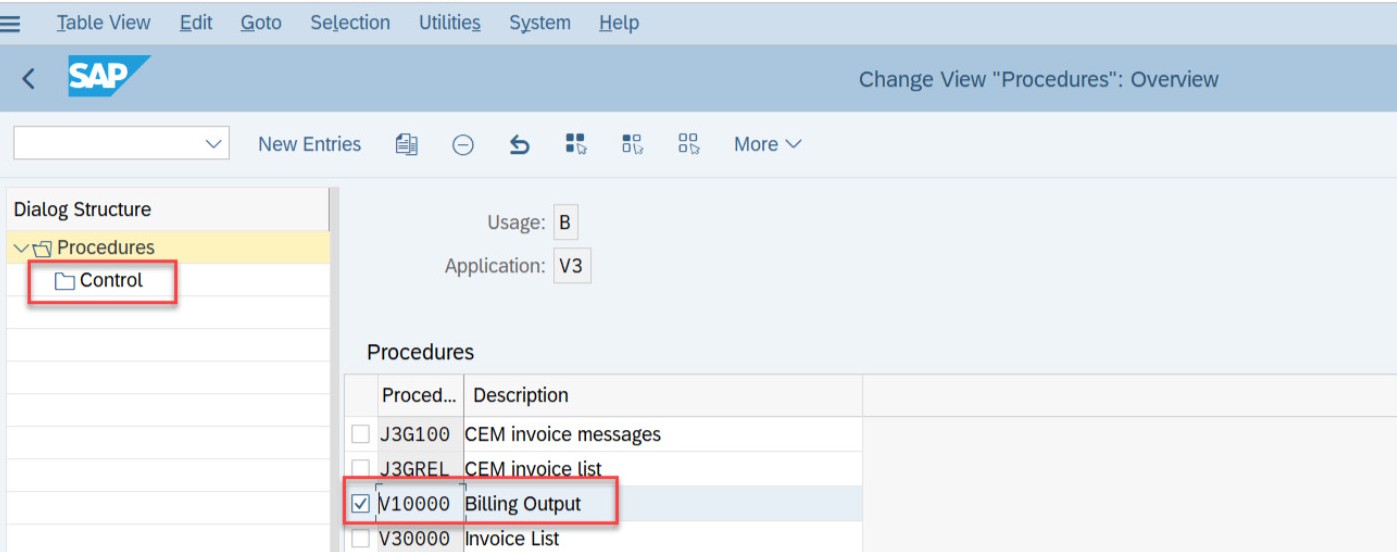Check the V30000 Invoice List checkbox
The height and width of the screenshot is (552, 1397).
[361, 539]
